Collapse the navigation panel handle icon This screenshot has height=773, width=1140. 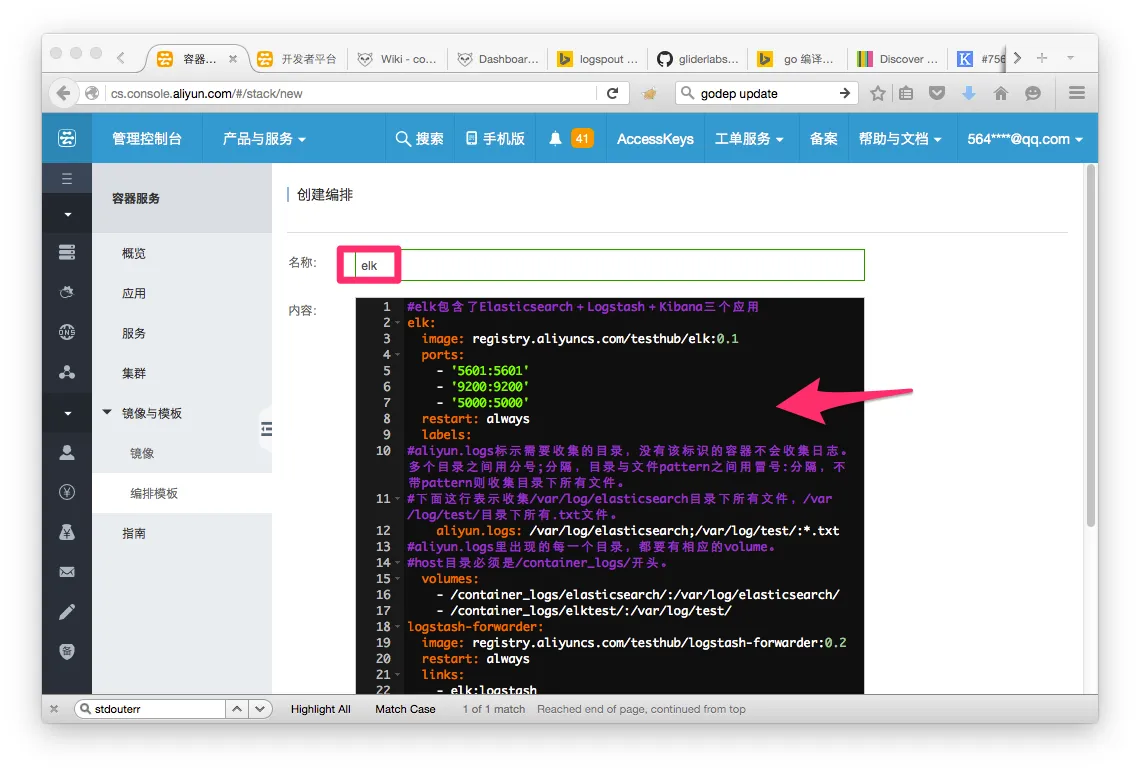pos(267,429)
